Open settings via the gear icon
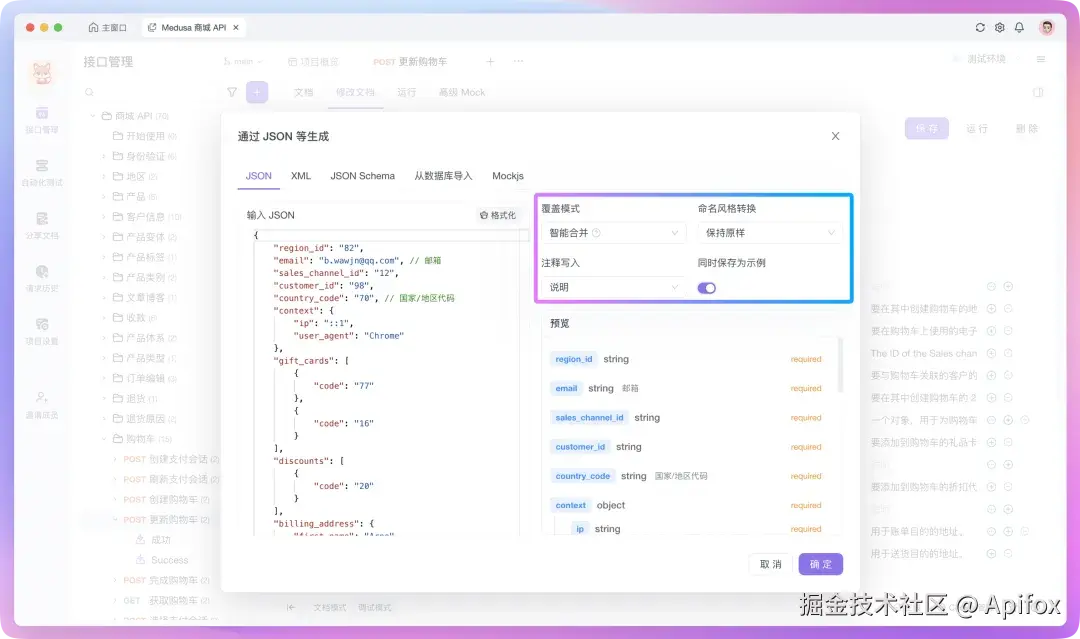1080x639 pixels. [997, 29]
